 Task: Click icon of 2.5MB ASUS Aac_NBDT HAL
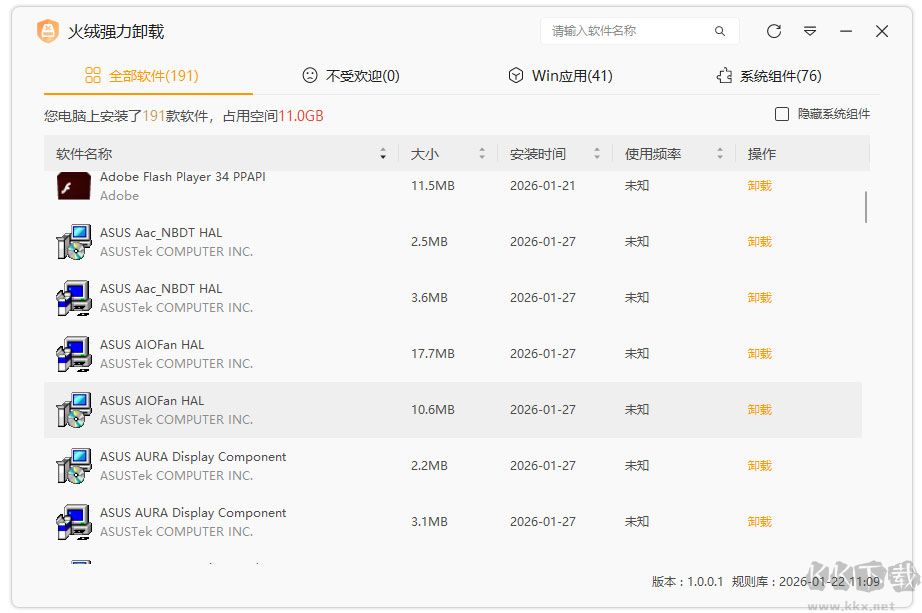(x=74, y=242)
